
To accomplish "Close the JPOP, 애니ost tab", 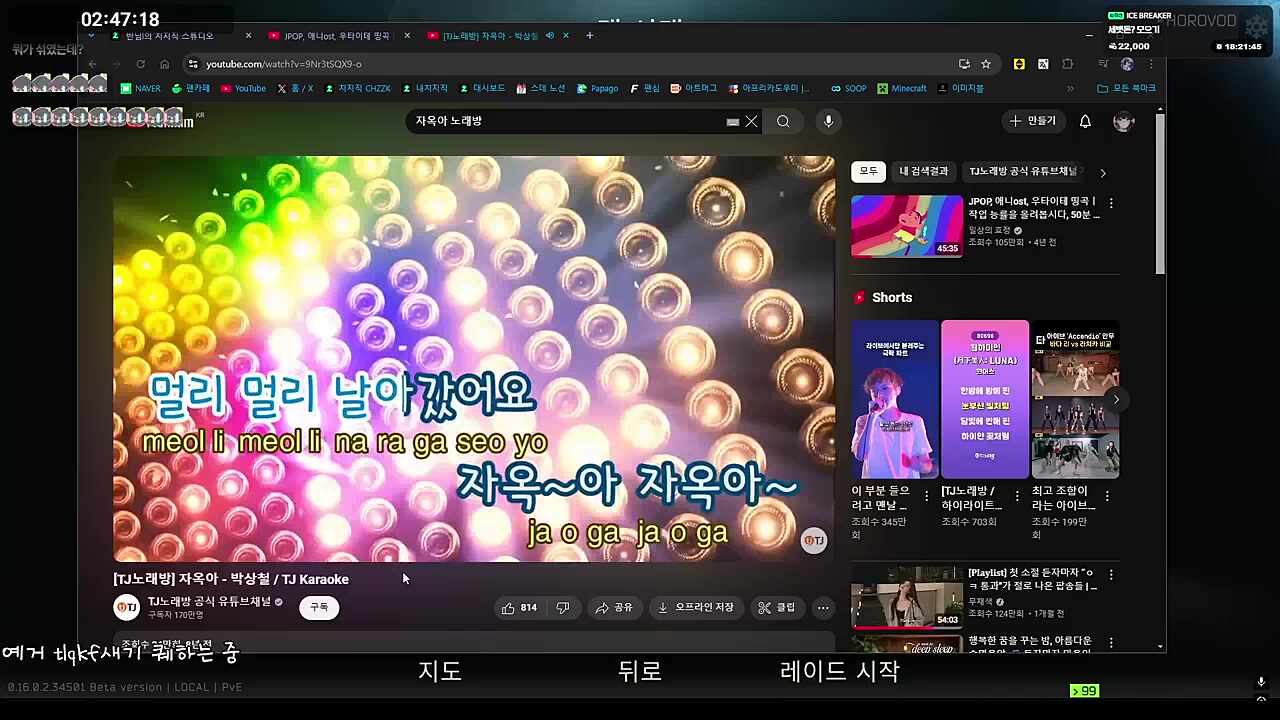I will [407, 35].
